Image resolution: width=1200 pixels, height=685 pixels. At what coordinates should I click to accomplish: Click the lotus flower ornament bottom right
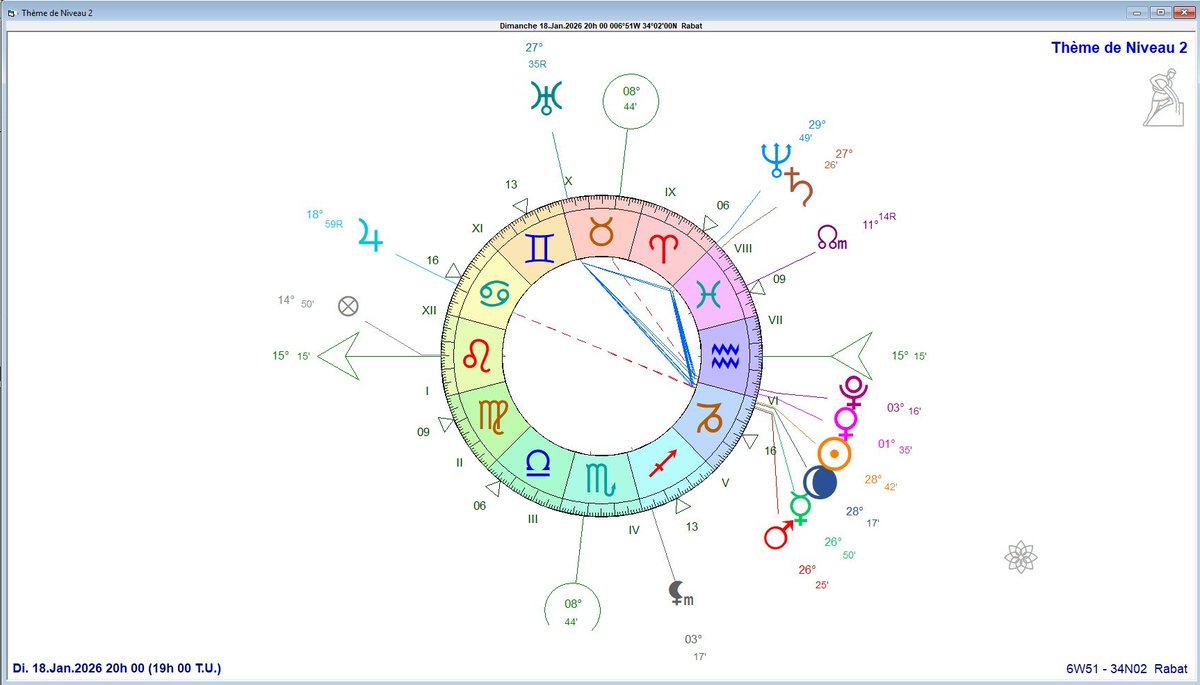click(1021, 555)
